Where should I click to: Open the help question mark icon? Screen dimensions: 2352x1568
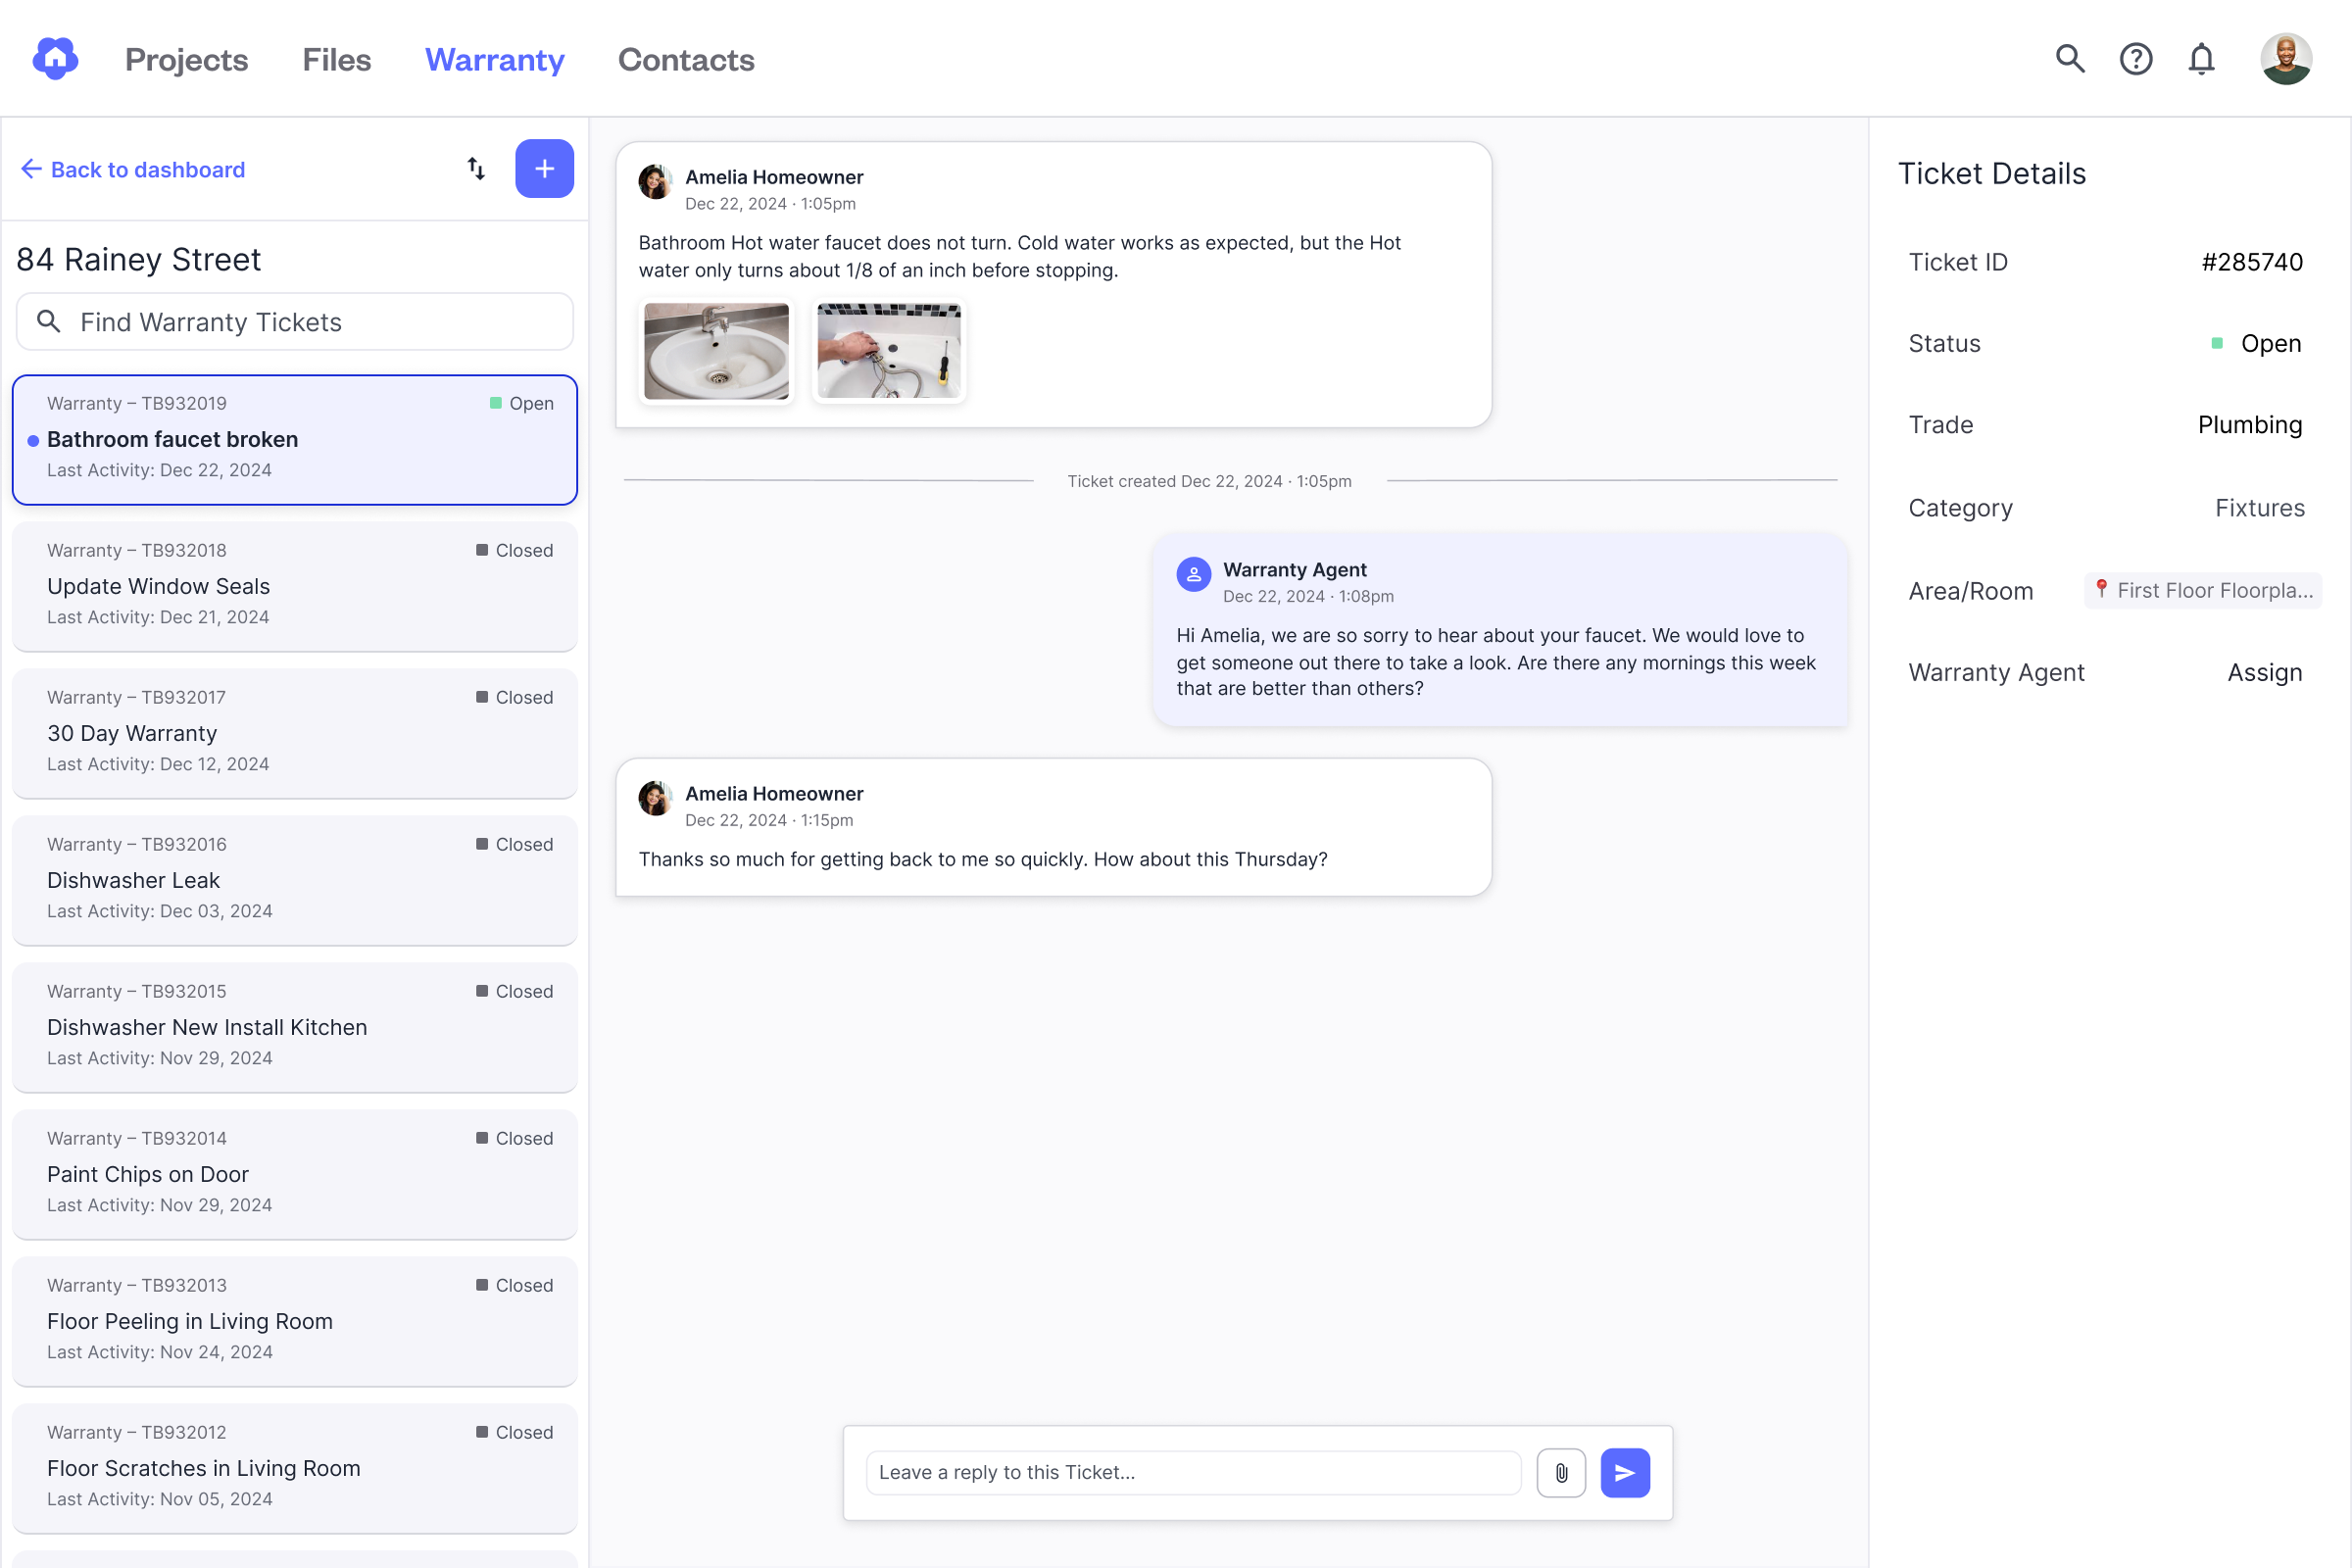coord(2136,59)
